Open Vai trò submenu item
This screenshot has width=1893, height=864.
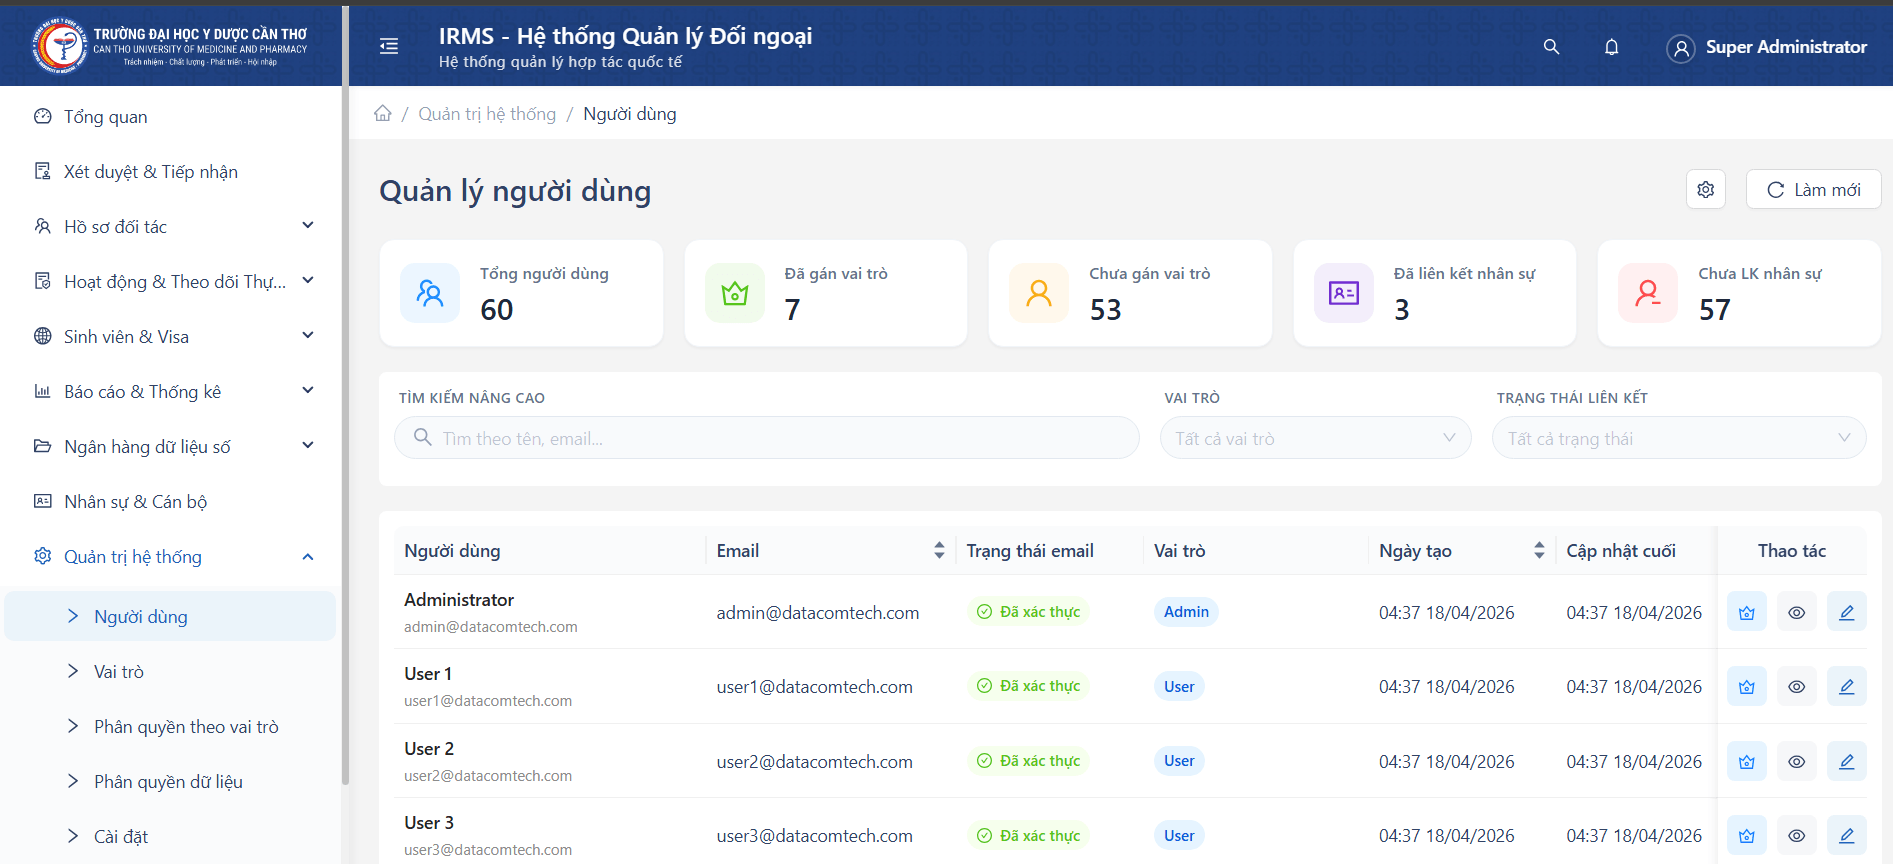[x=119, y=672]
